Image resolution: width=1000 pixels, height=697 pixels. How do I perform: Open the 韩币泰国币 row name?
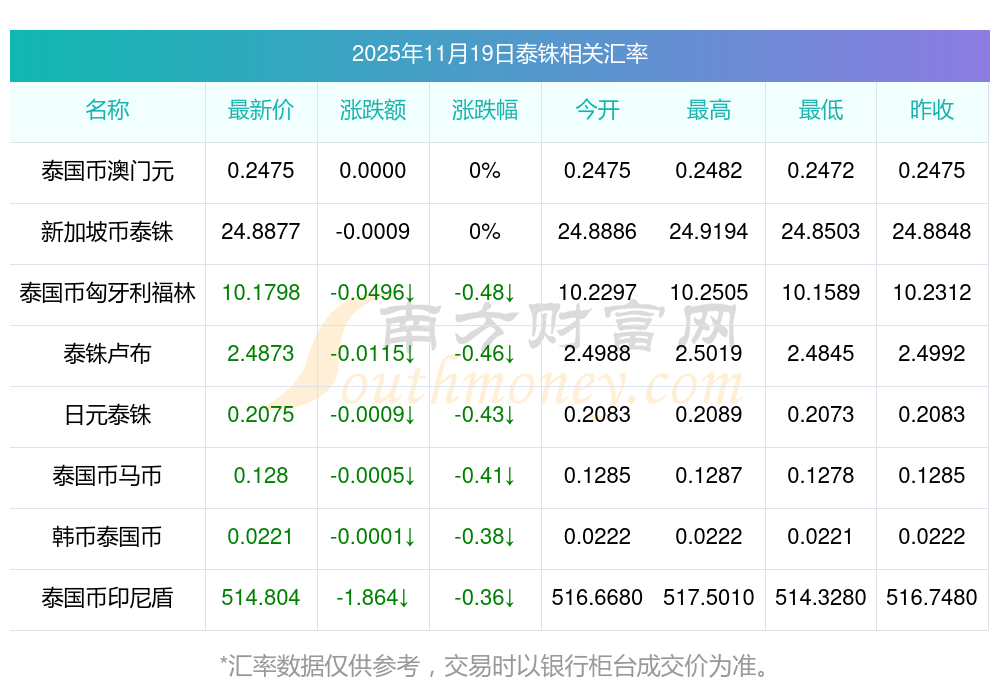pos(107,537)
